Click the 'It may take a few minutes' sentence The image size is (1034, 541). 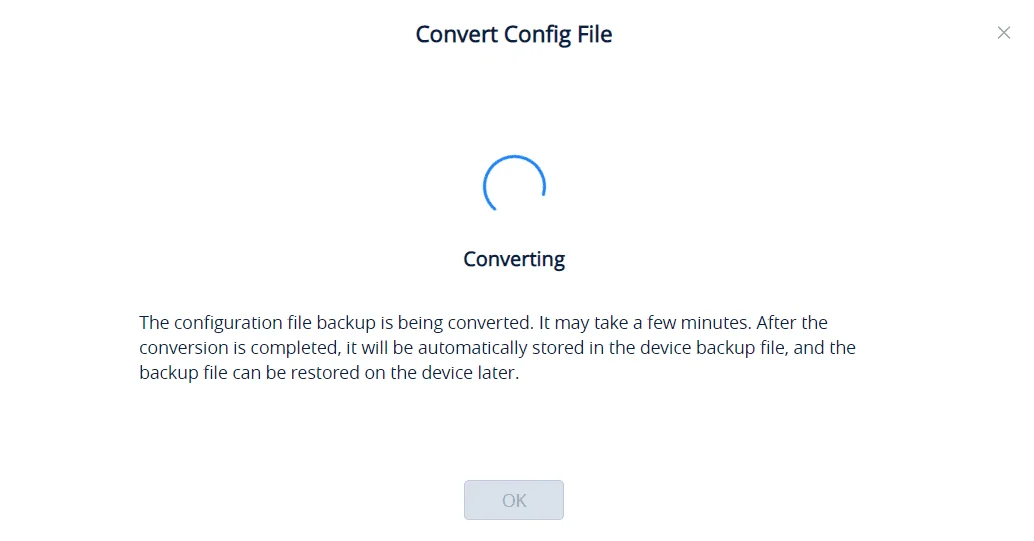tap(645, 323)
